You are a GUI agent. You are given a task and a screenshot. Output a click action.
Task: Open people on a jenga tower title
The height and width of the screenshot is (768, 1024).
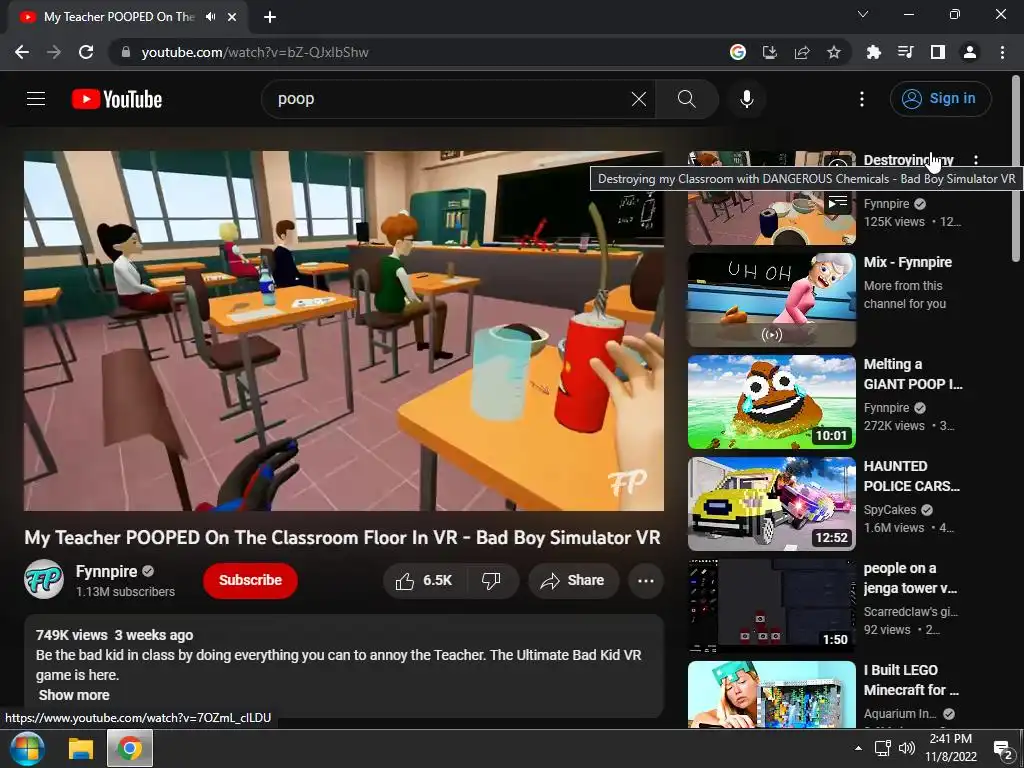(x=910, y=578)
